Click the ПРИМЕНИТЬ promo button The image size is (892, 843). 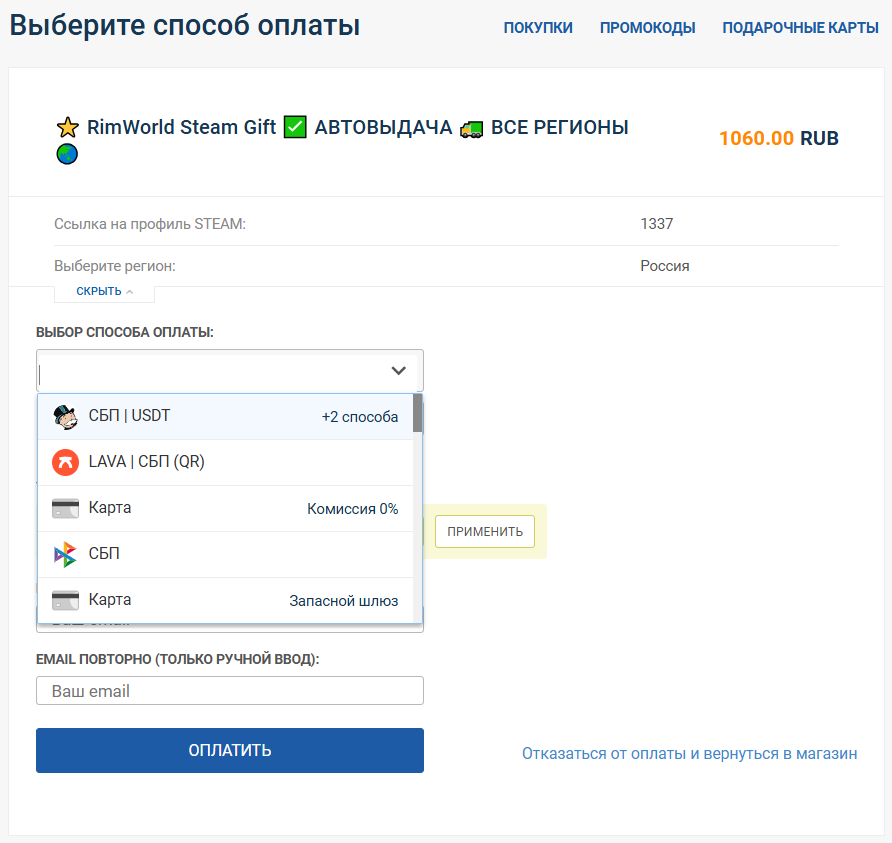click(485, 531)
